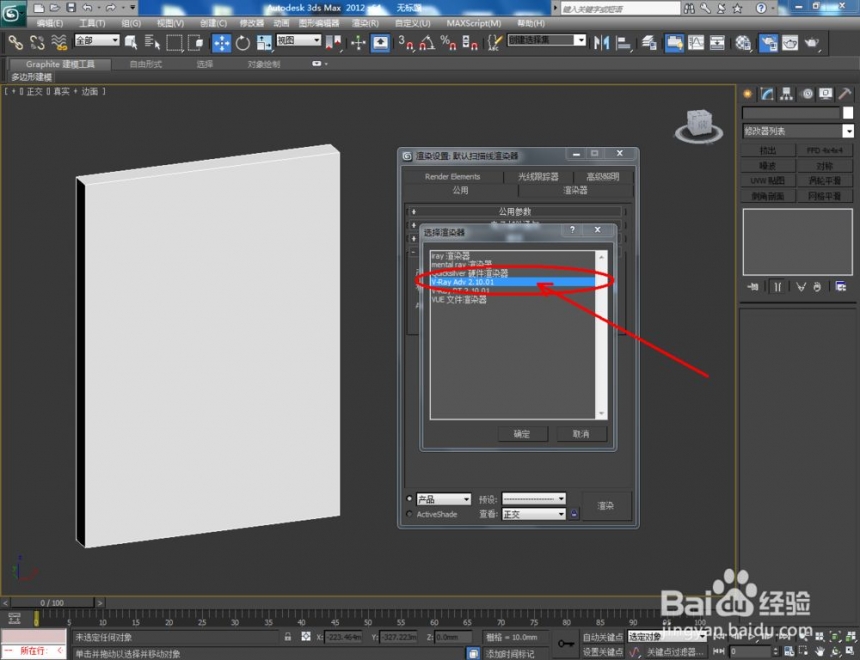Edit Named Selection Sets icon
Screen dimensions: 860x660
pyautogui.click(x=495, y=42)
